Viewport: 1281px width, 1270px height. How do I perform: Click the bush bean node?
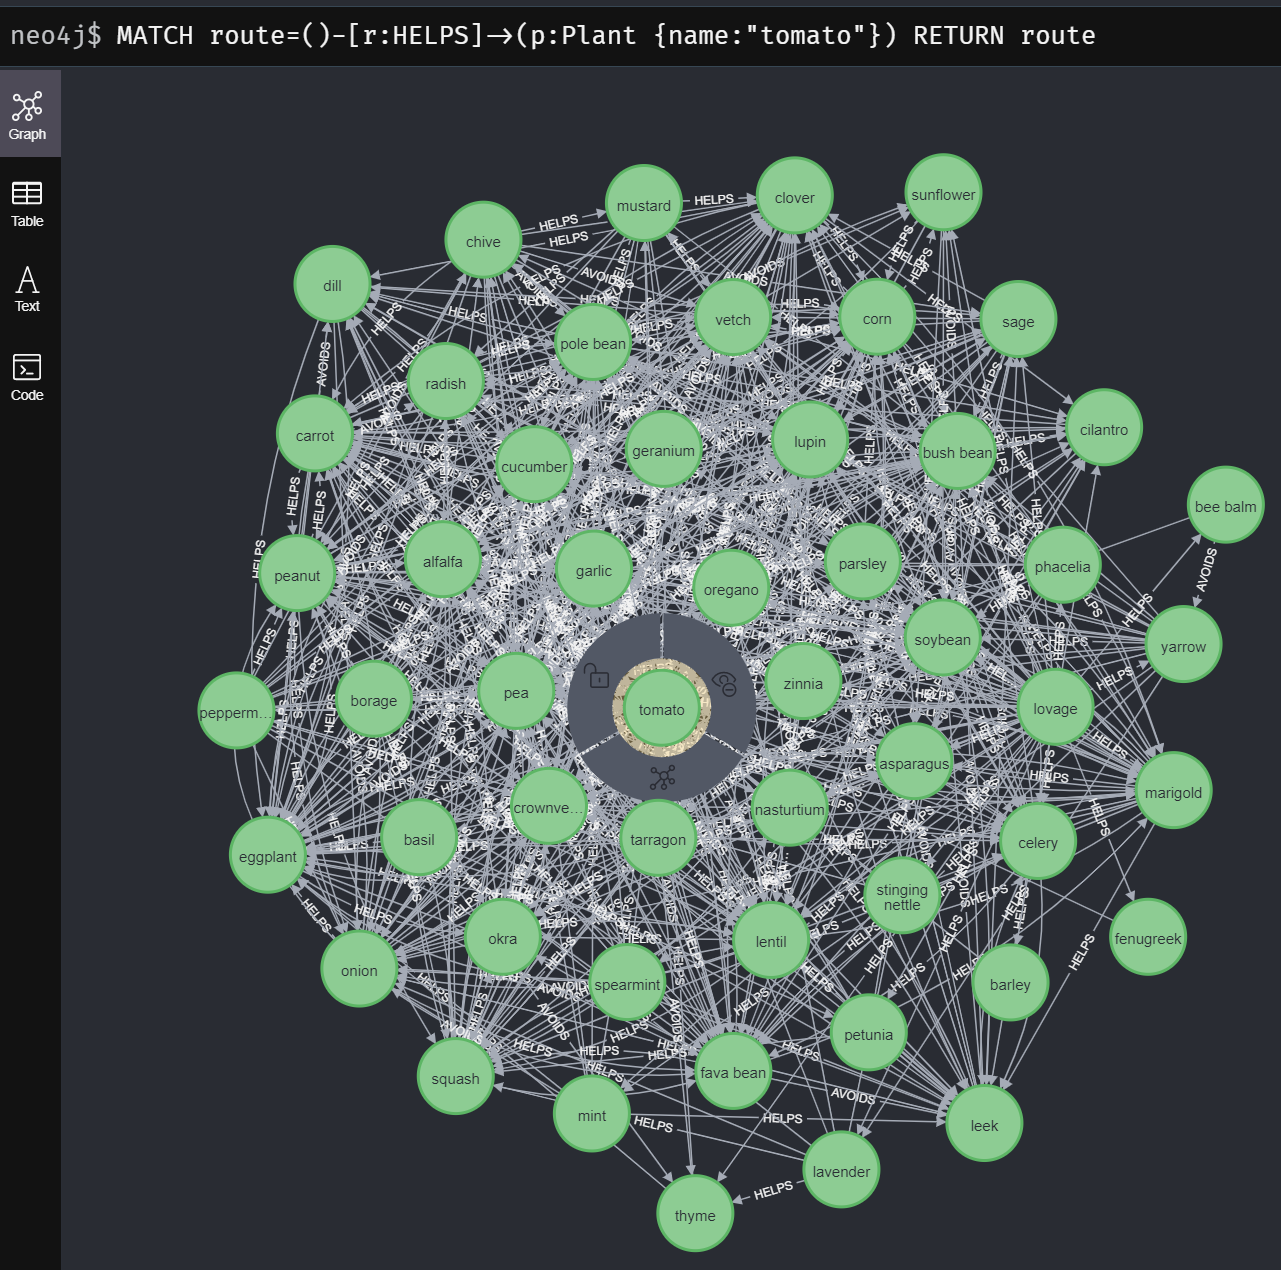tap(957, 453)
